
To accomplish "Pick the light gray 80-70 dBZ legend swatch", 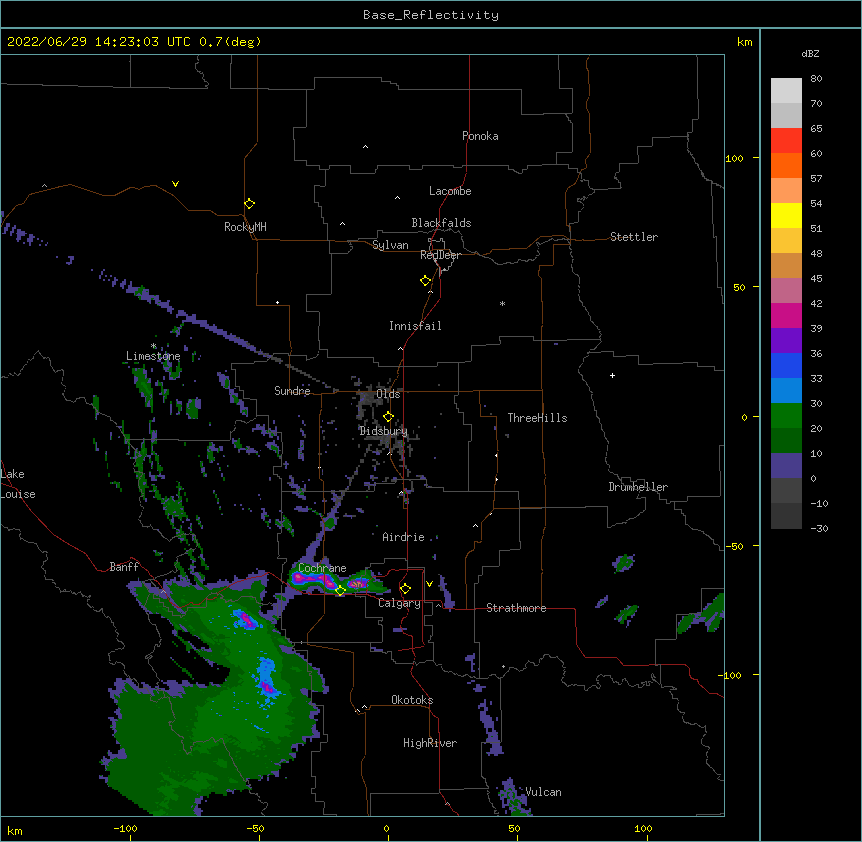I will click(x=786, y=91).
